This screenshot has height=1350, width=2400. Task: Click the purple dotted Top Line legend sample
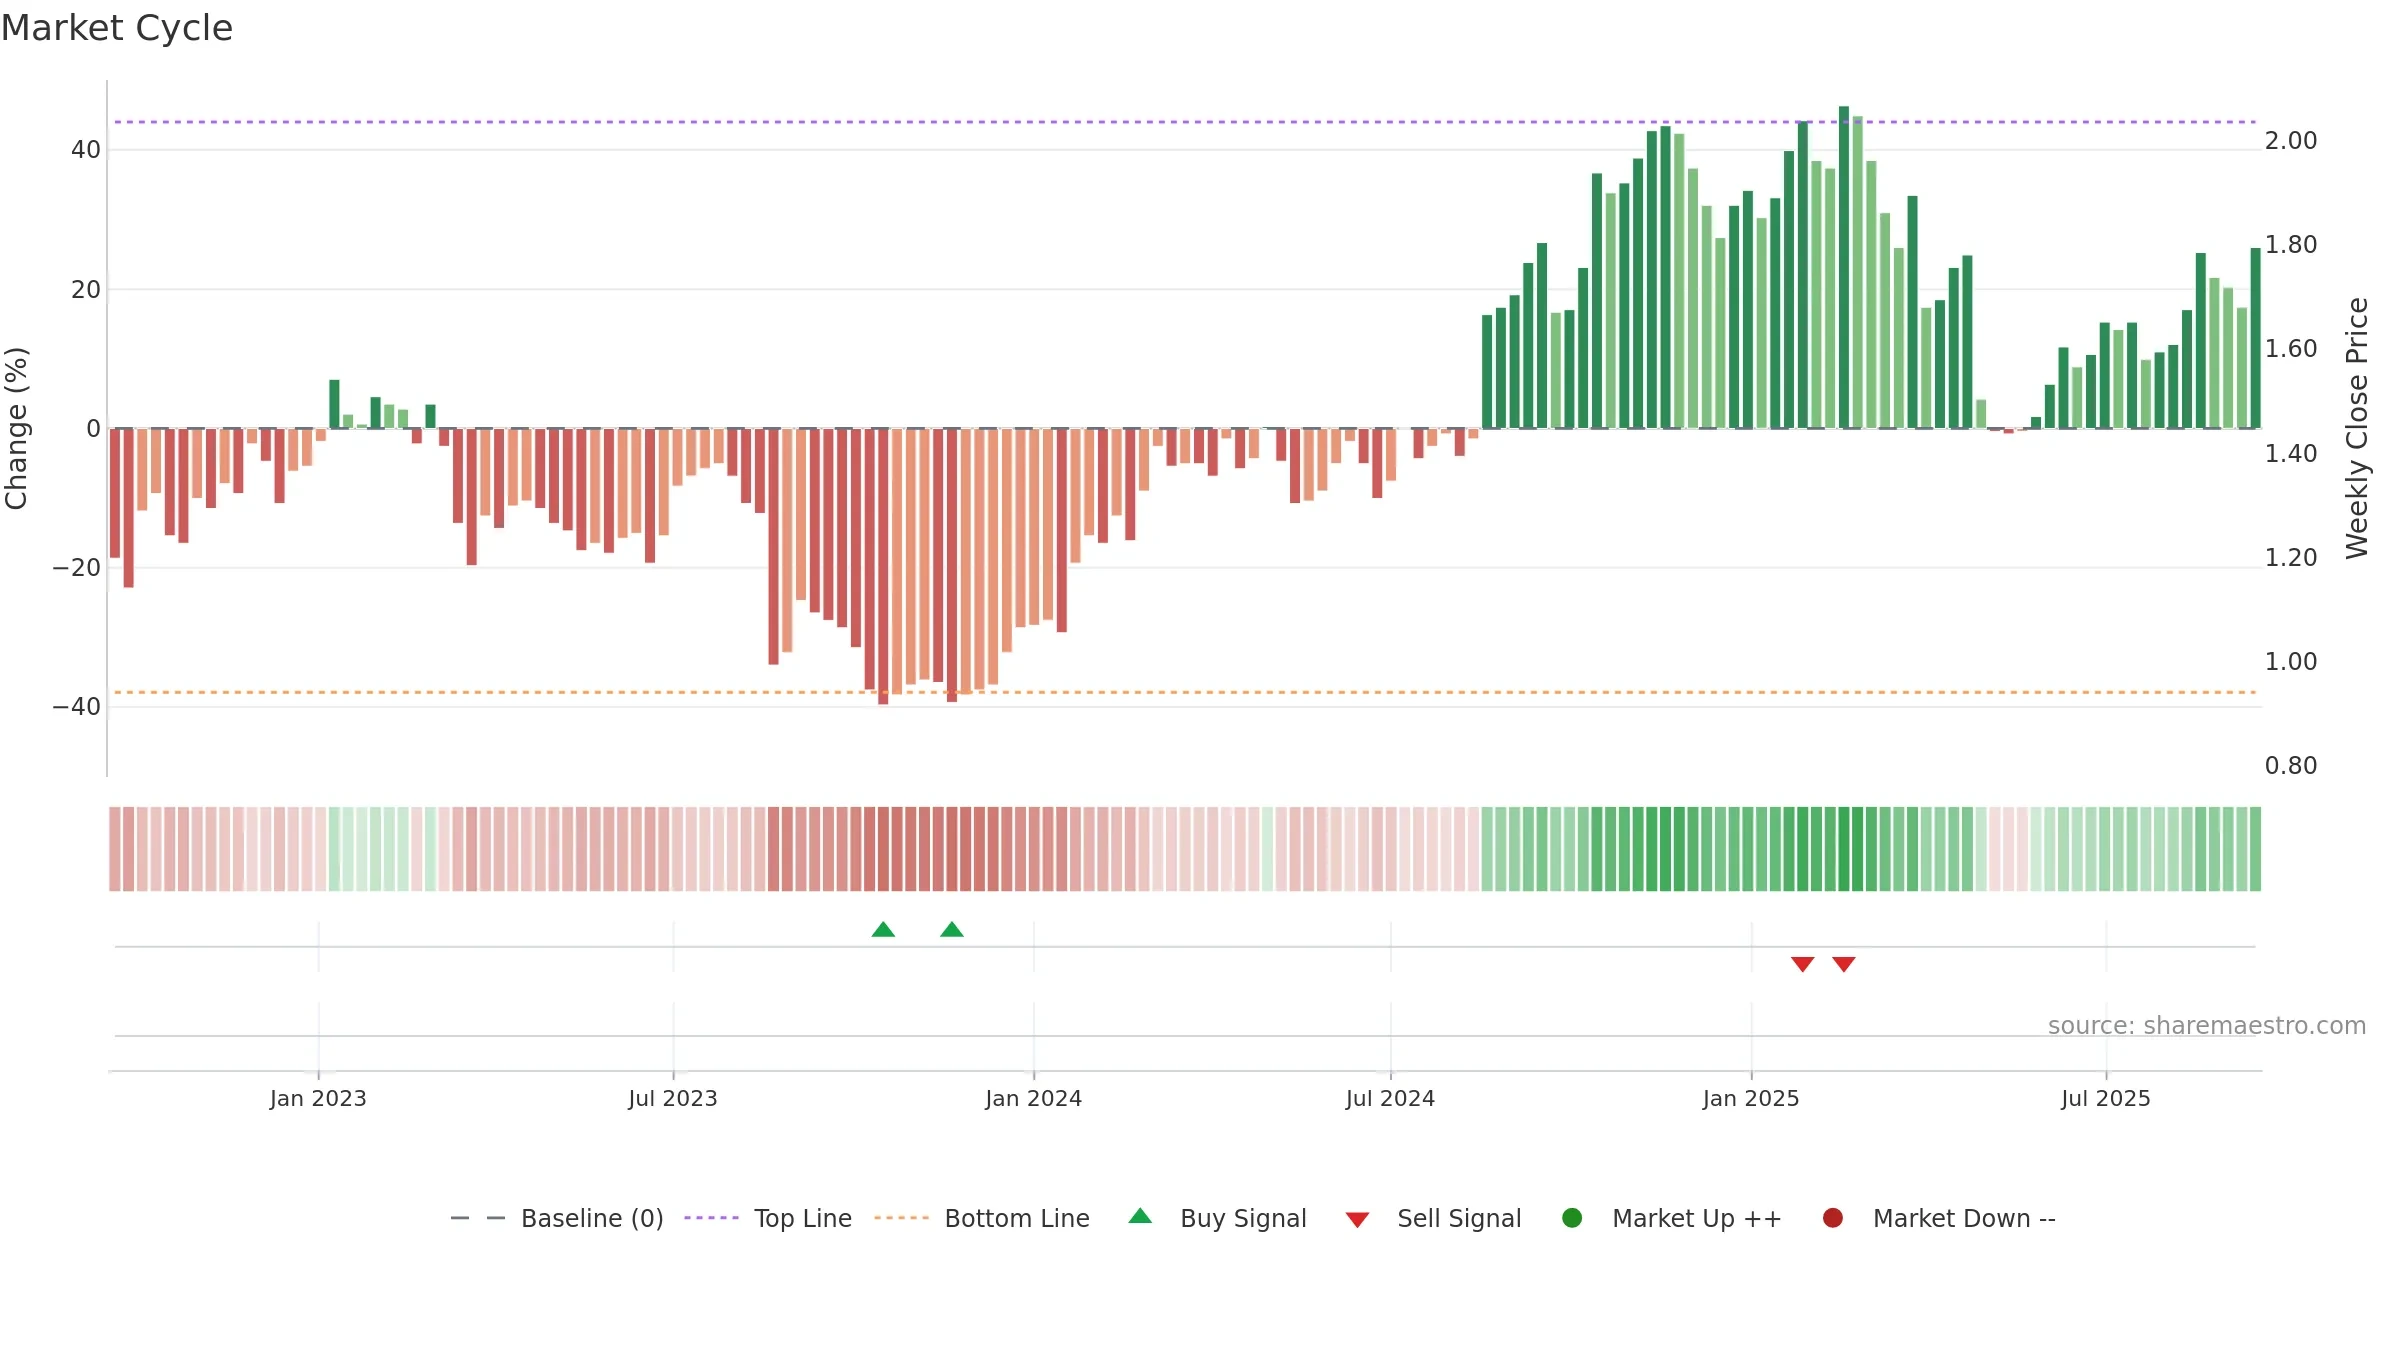(x=711, y=1218)
